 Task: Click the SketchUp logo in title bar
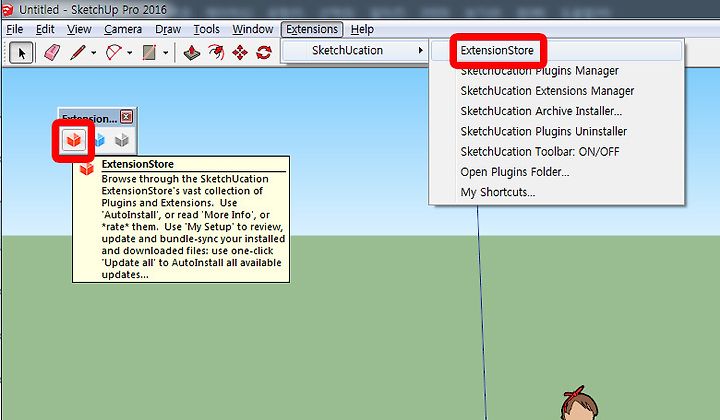[7, 9]
